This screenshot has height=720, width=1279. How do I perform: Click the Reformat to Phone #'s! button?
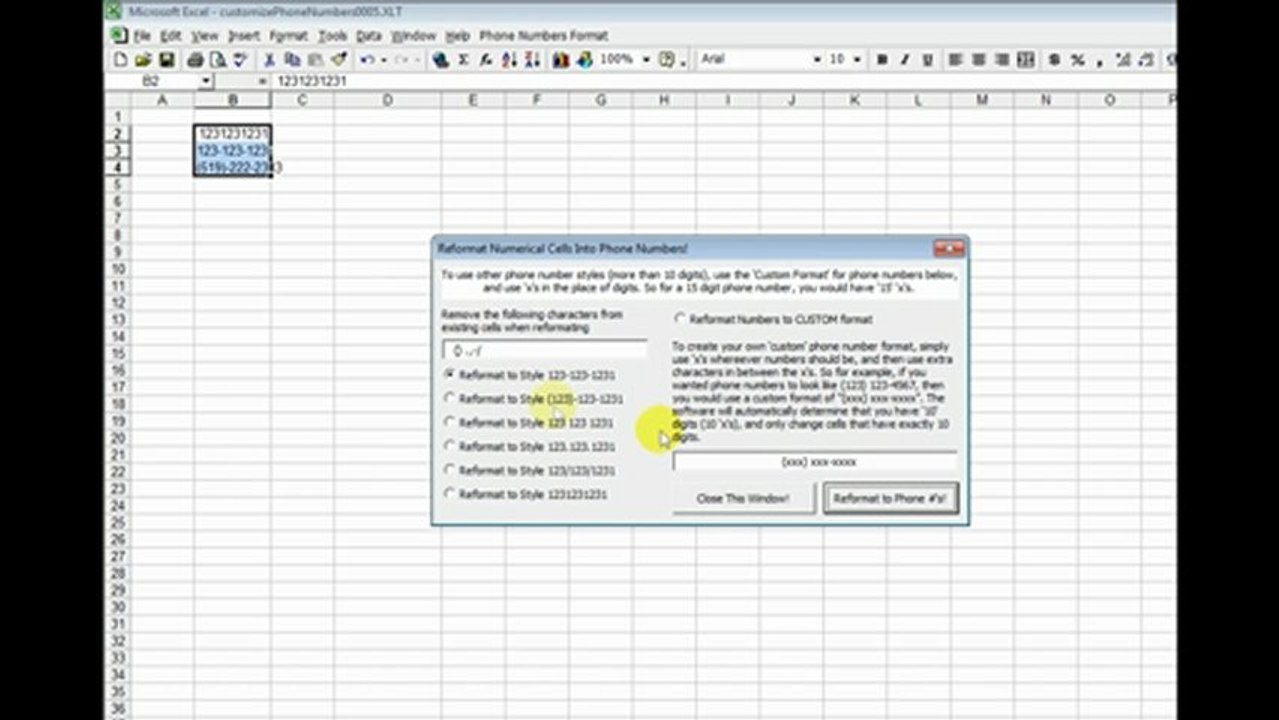[x=890, y=498]
